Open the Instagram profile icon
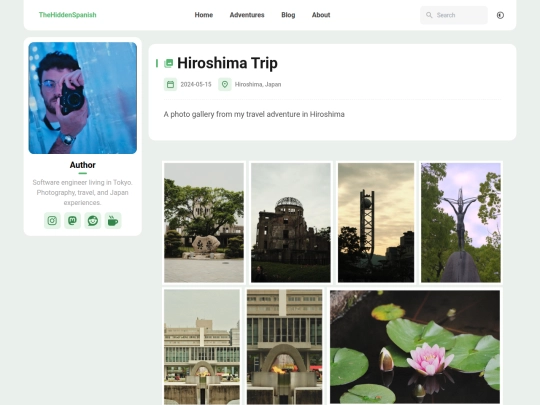This screenshot has height=405, width=540. (x=52, y=220)
